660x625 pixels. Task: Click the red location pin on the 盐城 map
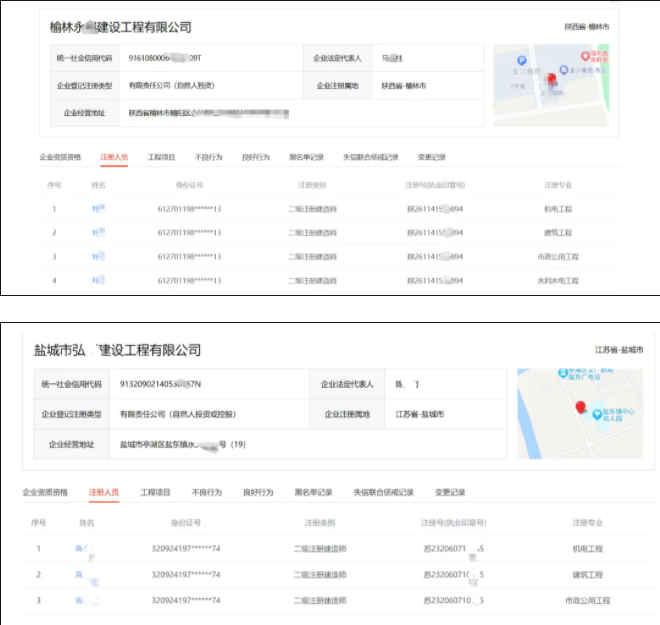pyautogui.click(x=579, y=408)
